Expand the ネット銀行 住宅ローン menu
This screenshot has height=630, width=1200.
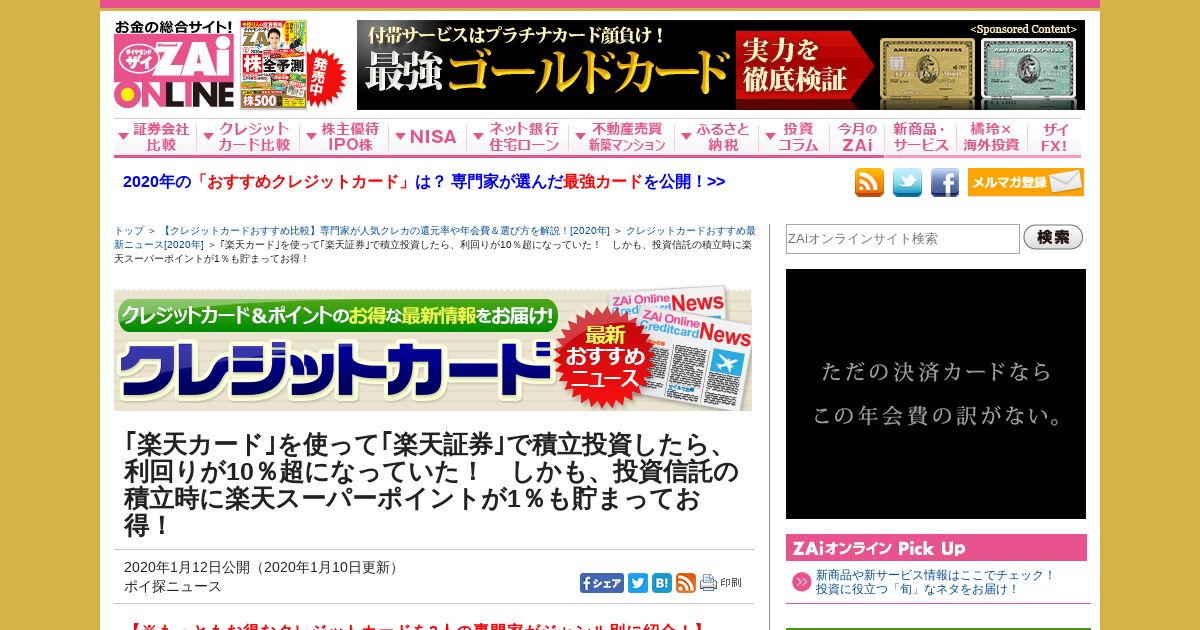(517, 137)
